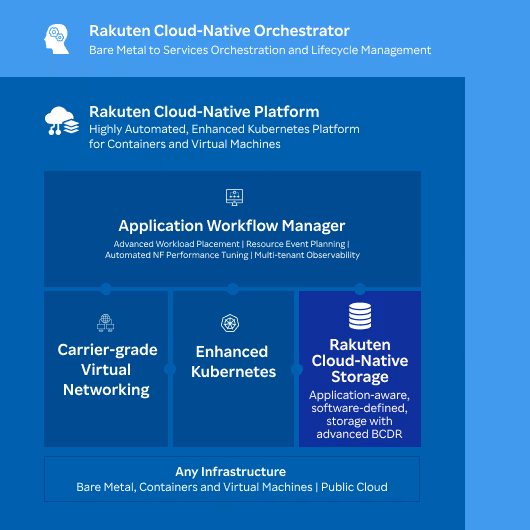
Task: Click the globe network icon above Carrier-grade
Action: click(105, 323)
